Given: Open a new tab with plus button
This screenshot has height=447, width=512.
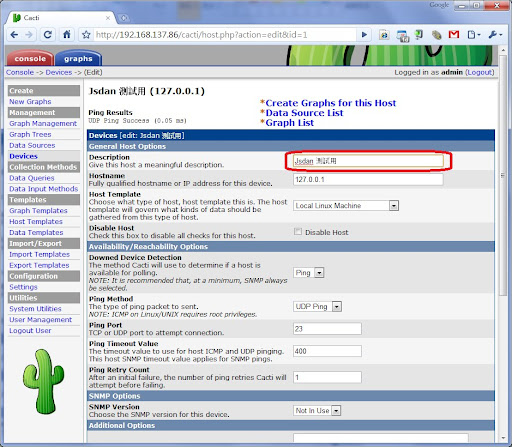Looking at the screenshot, I should pyautogui.click(x=123, y=18).
